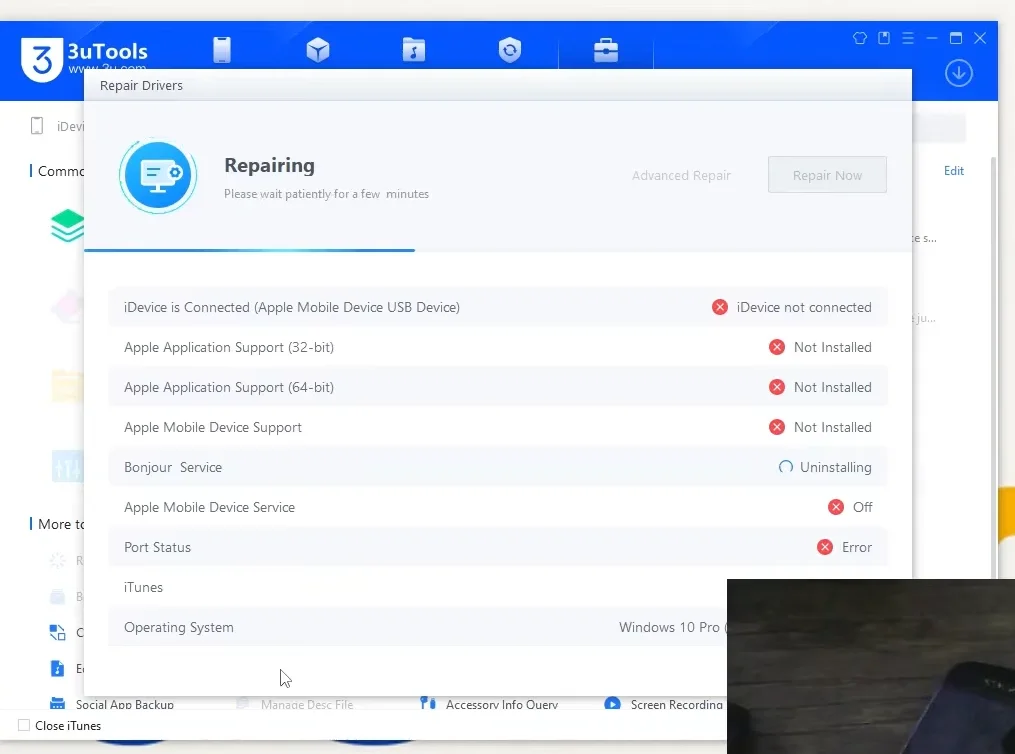Select the Apple Mobile Device Service row

[498, 507]
